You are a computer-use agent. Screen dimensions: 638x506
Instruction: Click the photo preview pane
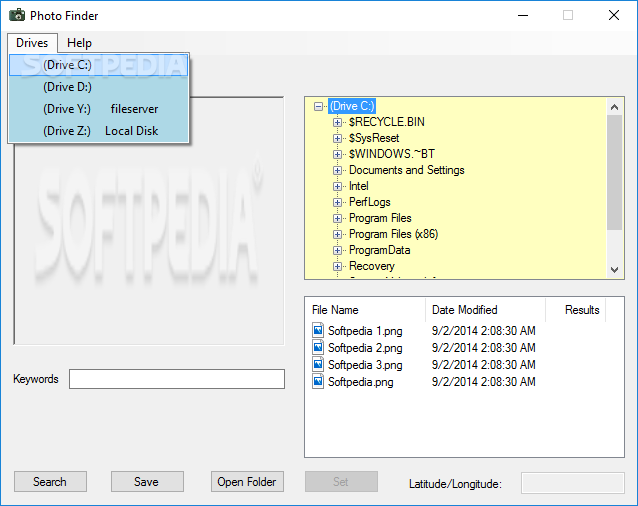149,221
